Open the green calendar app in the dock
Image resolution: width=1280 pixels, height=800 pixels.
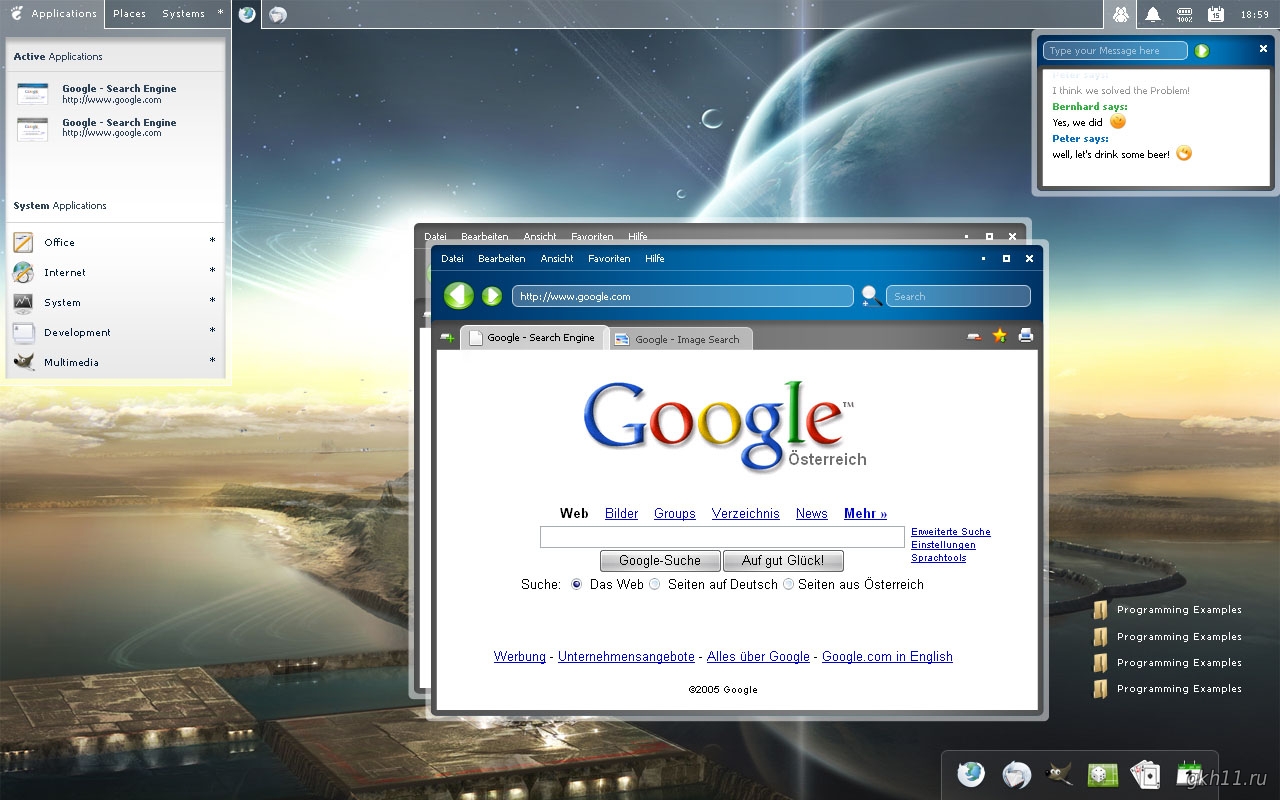(x=1188, y=775)
